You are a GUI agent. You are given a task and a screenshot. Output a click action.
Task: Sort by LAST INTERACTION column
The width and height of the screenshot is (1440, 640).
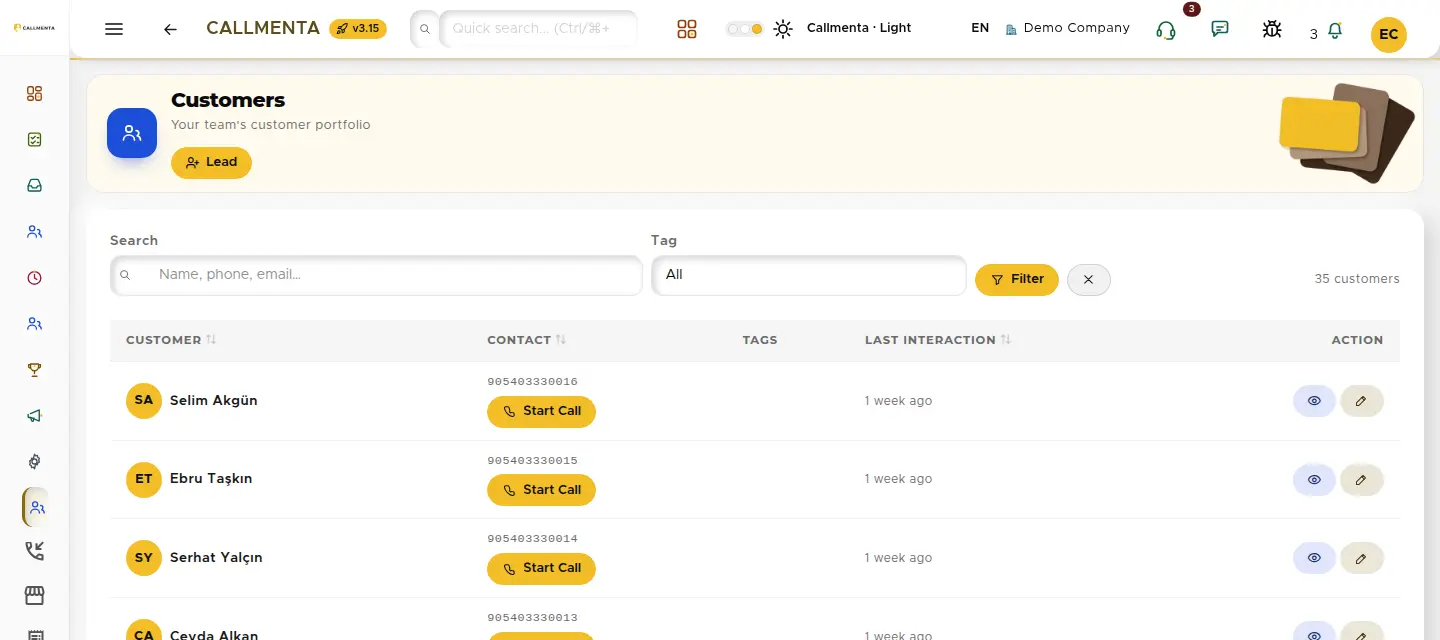coord(938,340)
